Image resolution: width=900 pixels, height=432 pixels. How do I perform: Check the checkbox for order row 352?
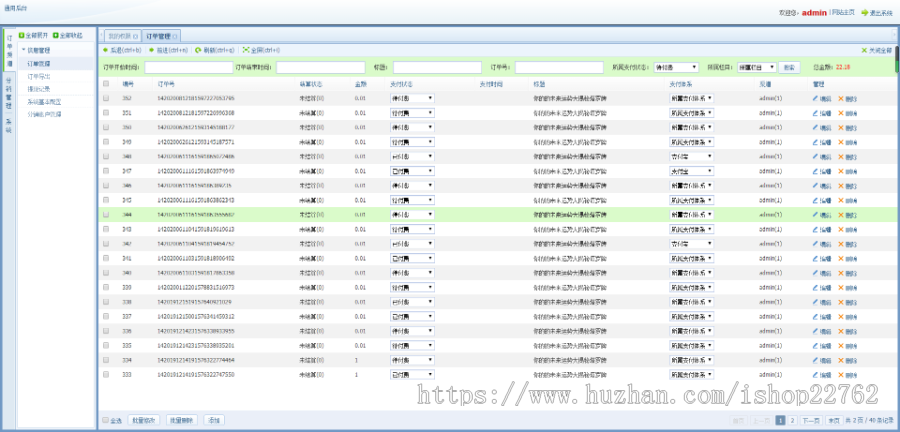pos(106,99)
